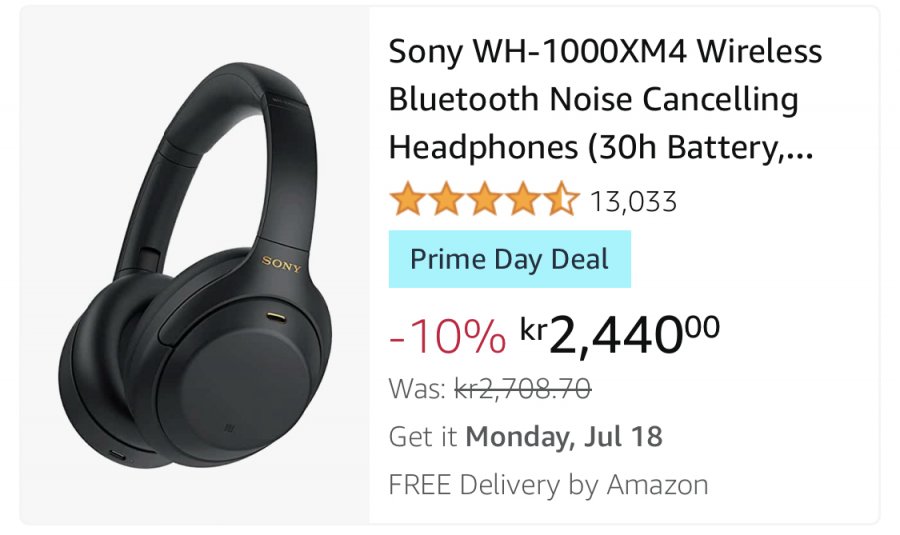Viewport: 900px width, 535px height.
Task: Click the third rating star
Action: (x=484, y=199)
